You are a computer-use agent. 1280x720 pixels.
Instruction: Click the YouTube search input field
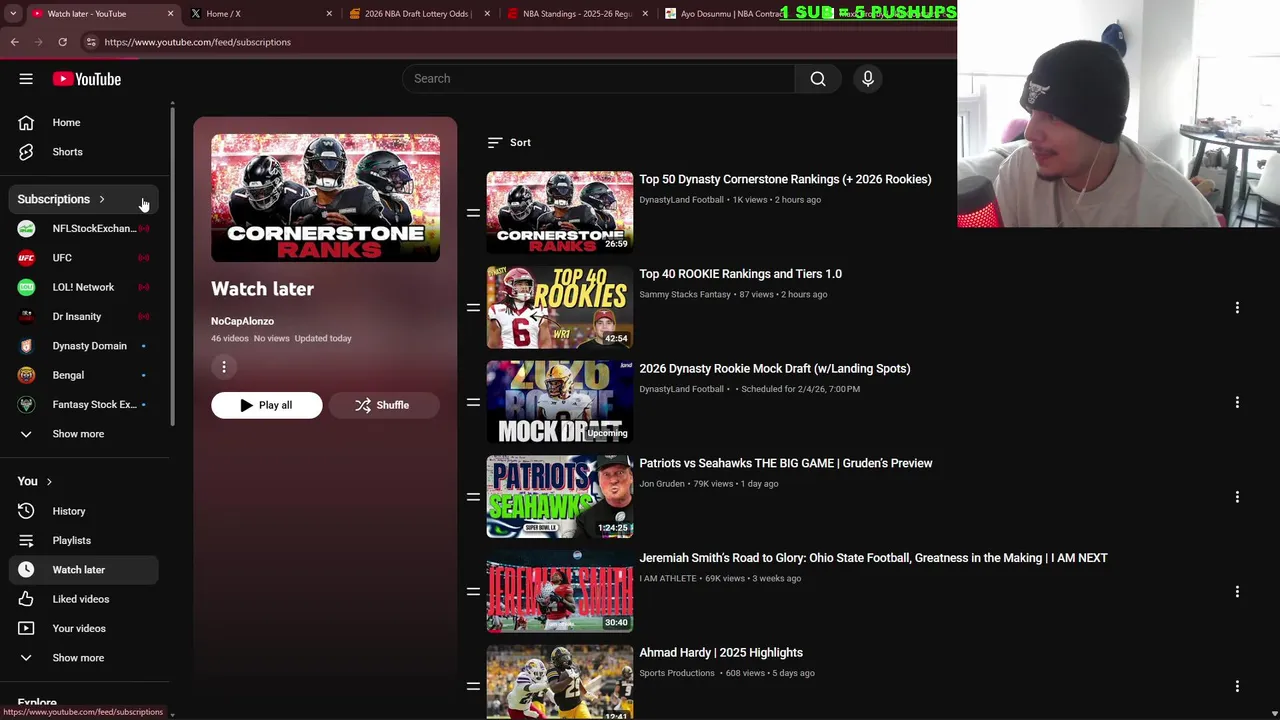pyautogui.click(x=600, y=79)
